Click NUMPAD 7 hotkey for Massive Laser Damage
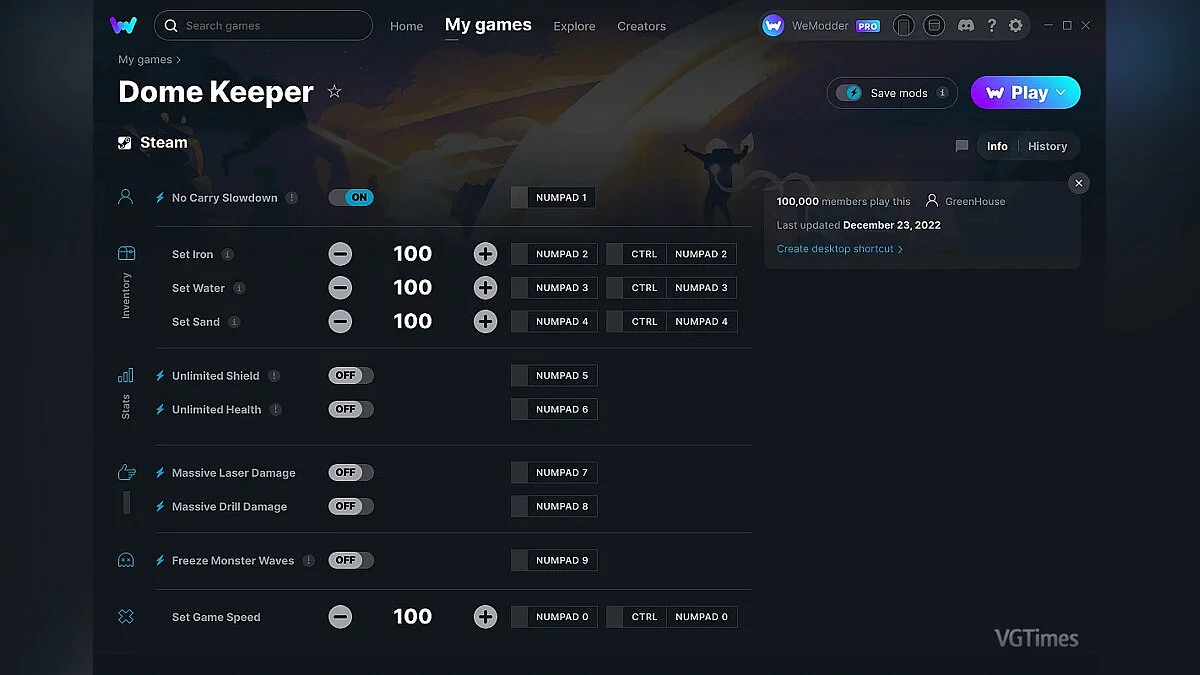 [x=553, y=473]
